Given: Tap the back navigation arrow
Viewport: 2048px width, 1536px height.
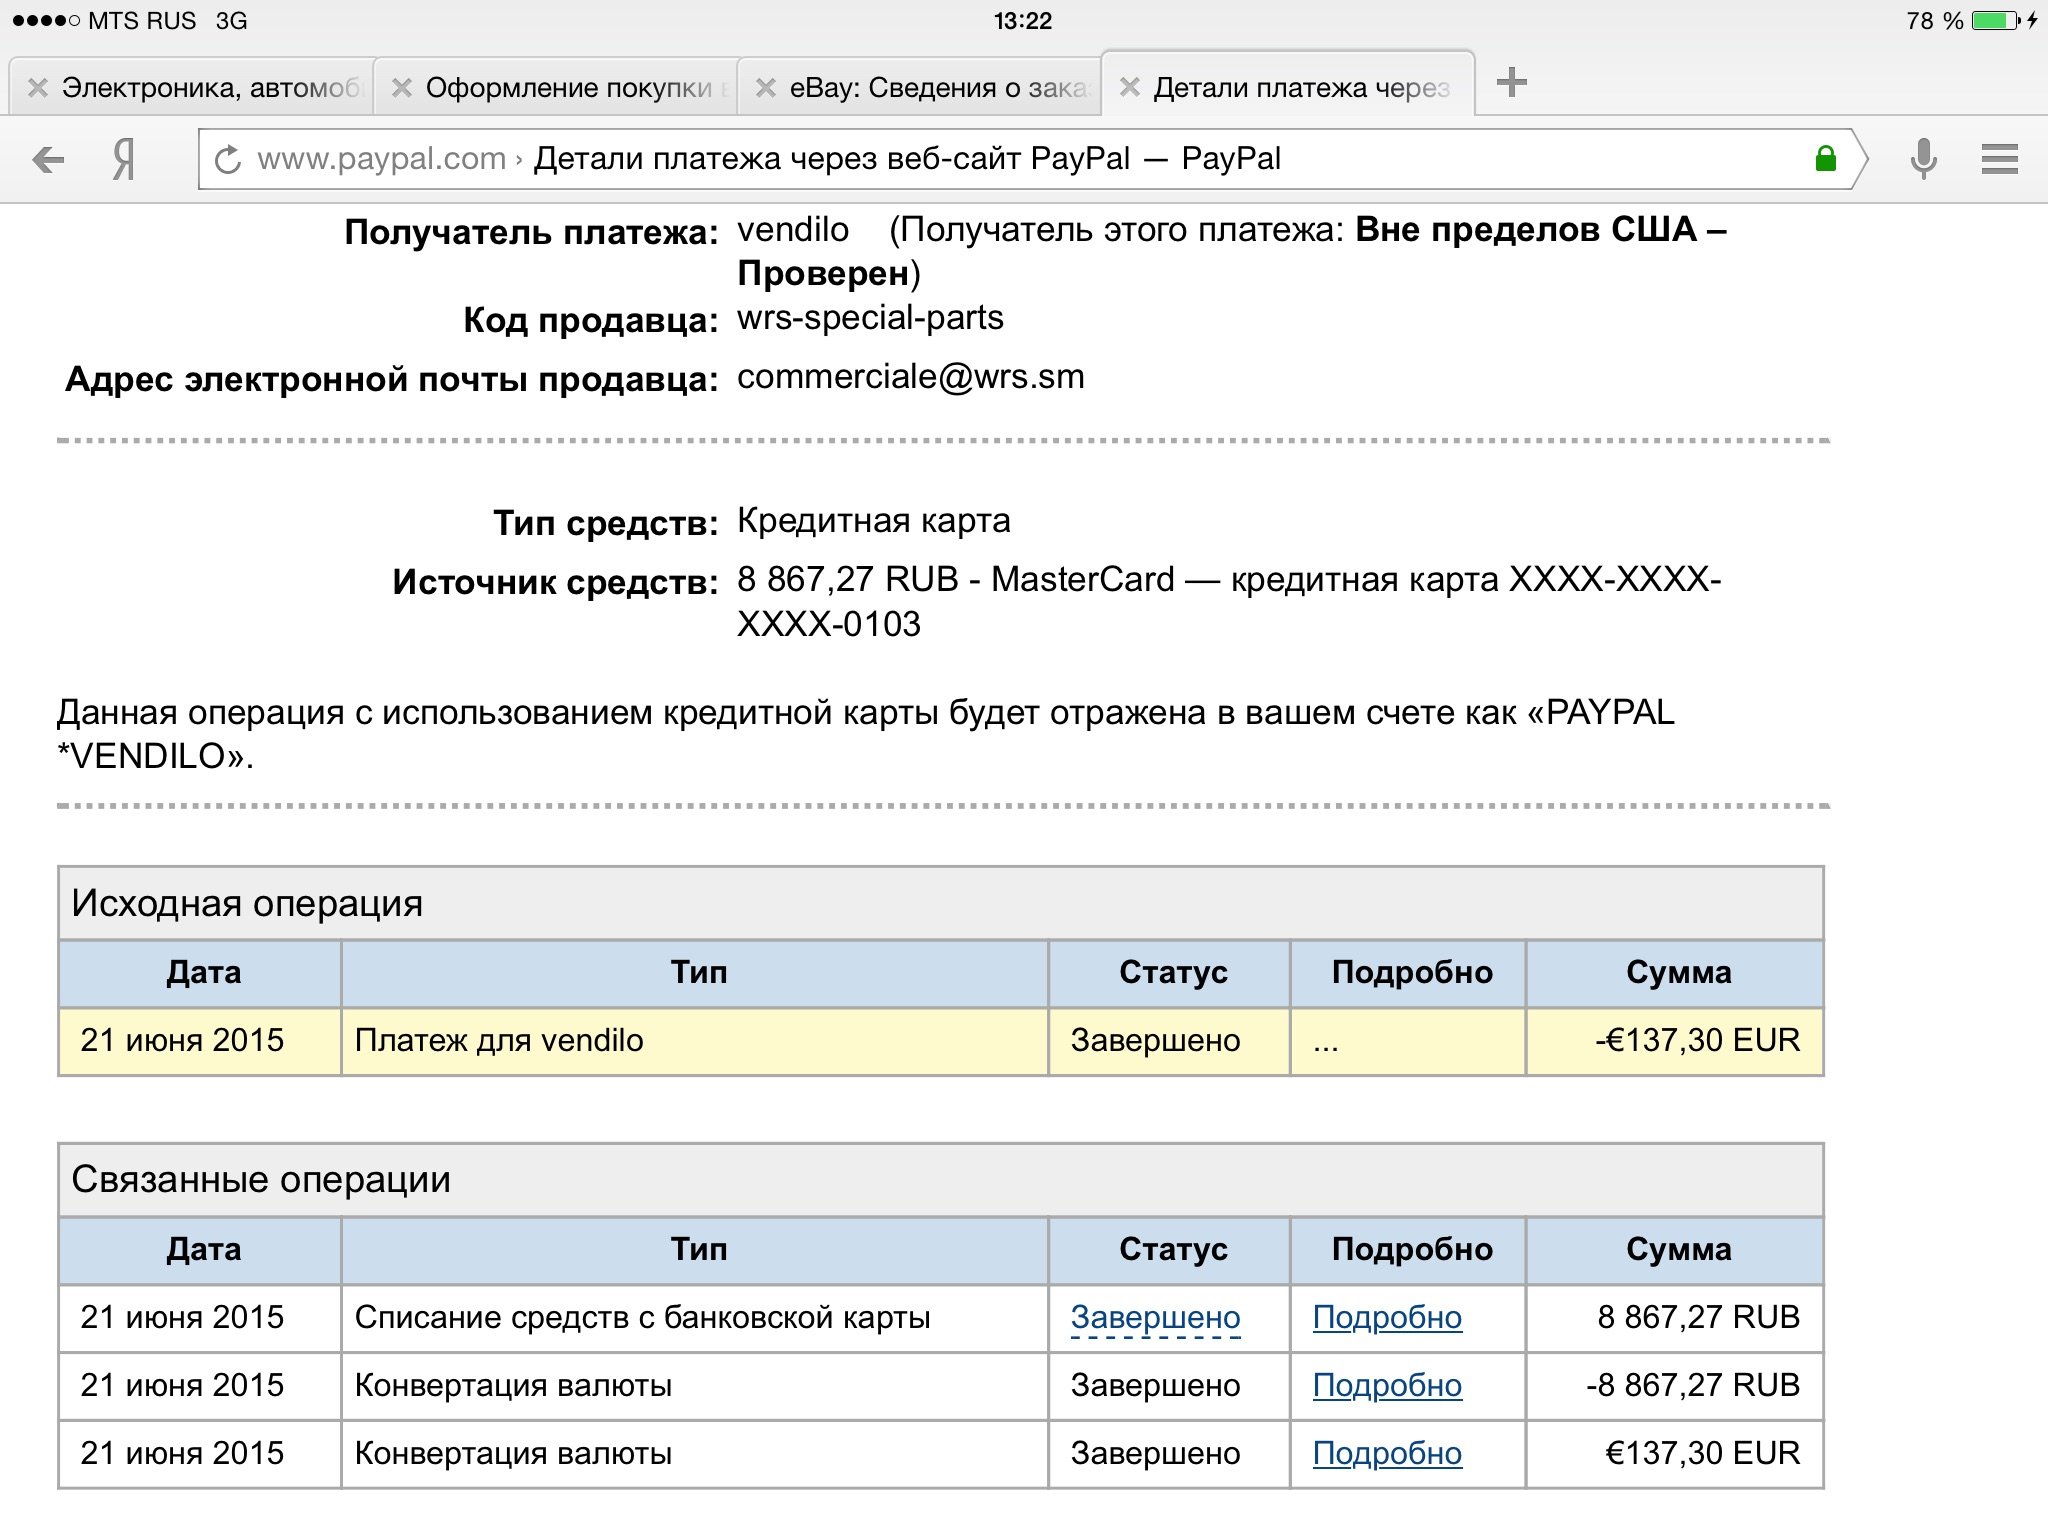Looking at the screenshot, I should point(48,159).
